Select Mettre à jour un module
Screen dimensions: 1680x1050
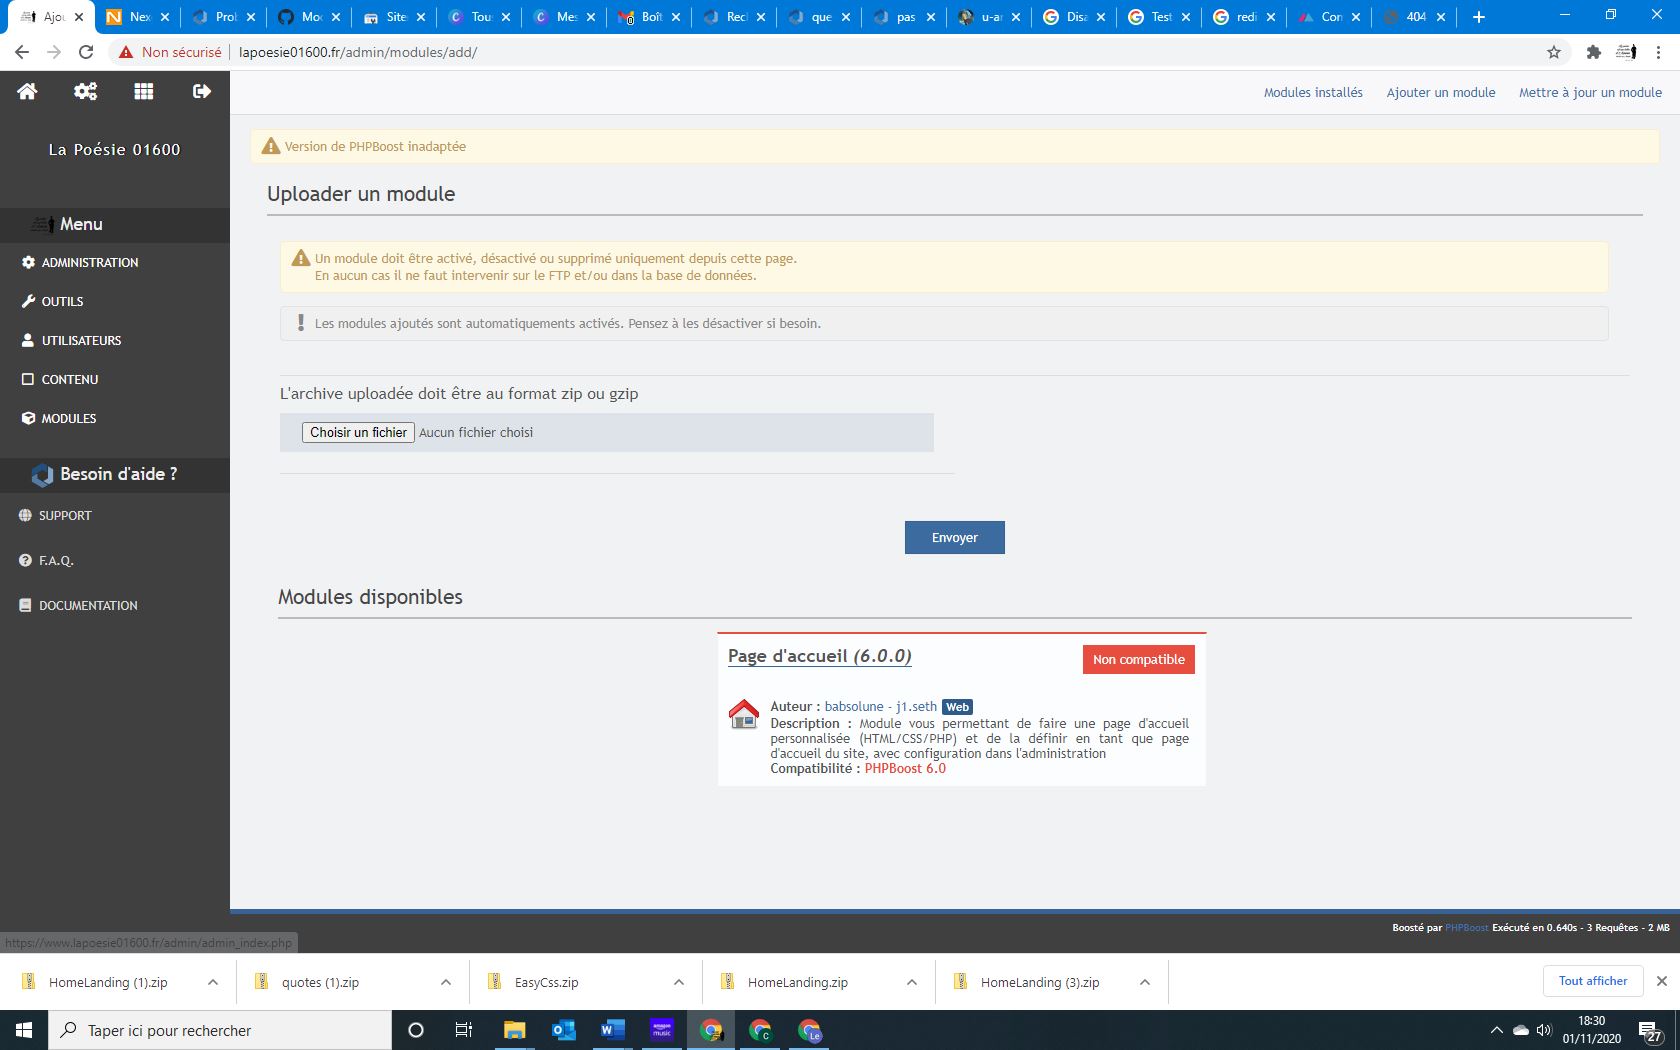1590,92
